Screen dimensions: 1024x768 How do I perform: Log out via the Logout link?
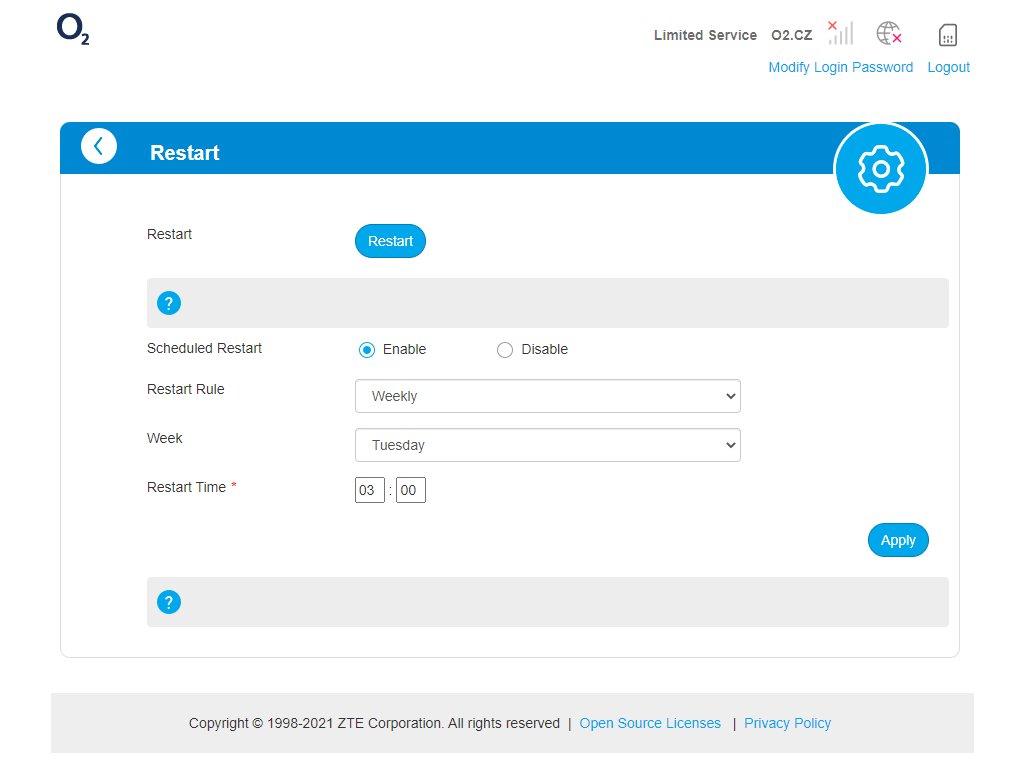coord(948,67)
